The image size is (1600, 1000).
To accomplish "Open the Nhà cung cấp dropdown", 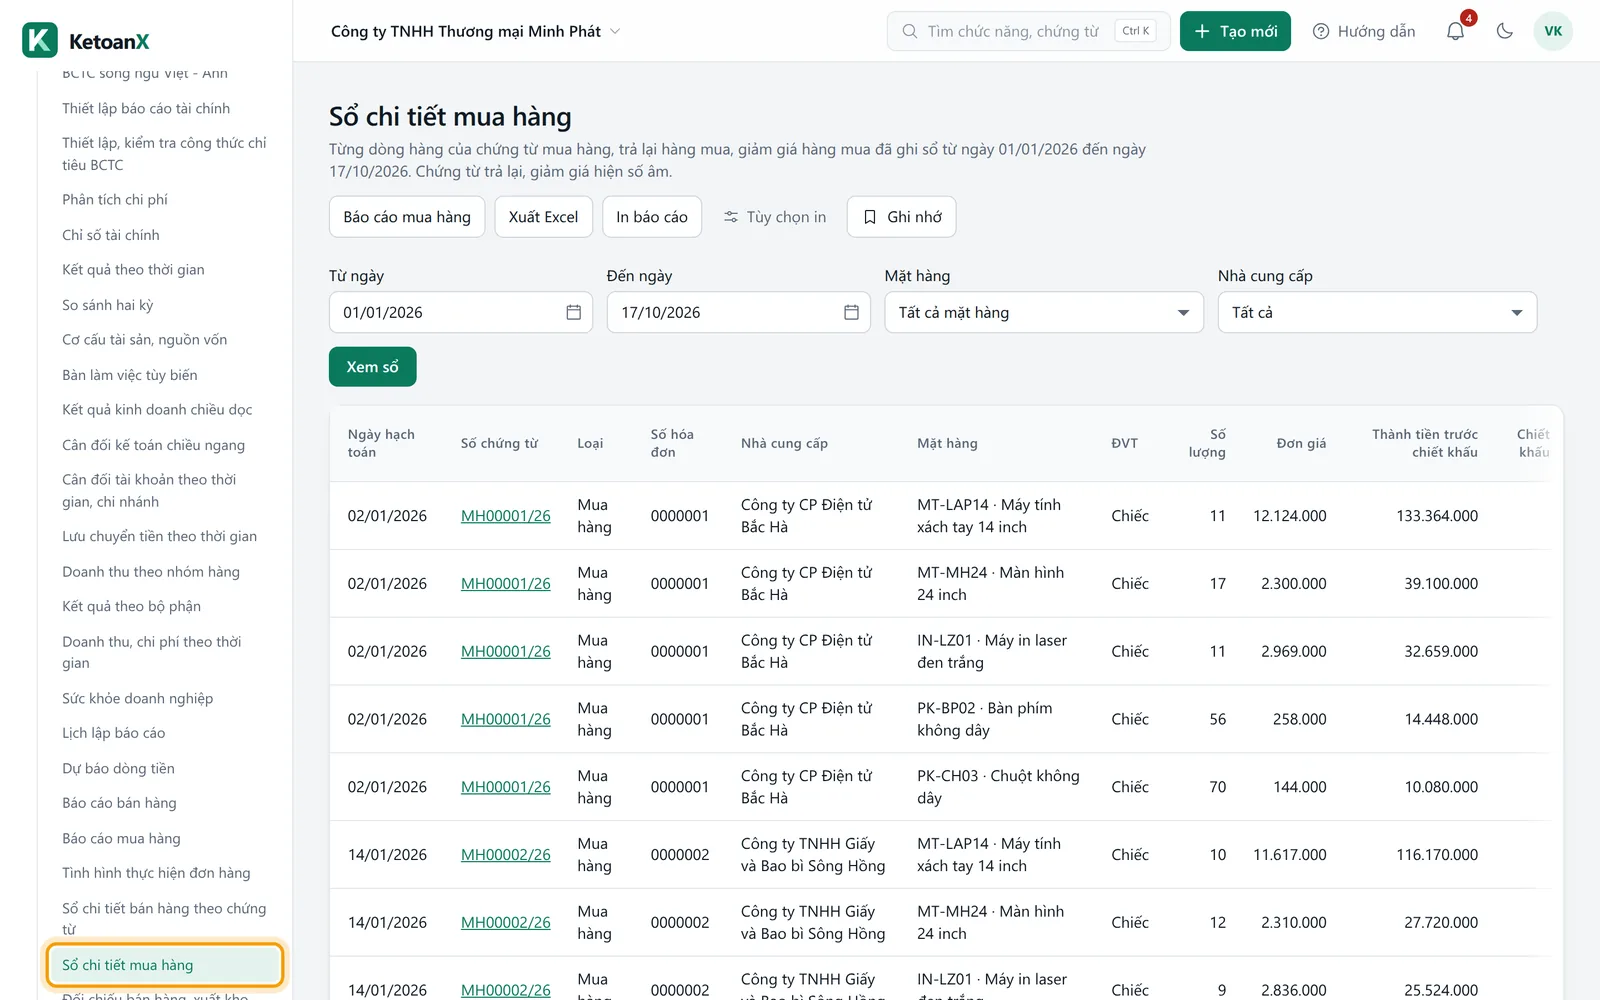I will [1377, 312].
